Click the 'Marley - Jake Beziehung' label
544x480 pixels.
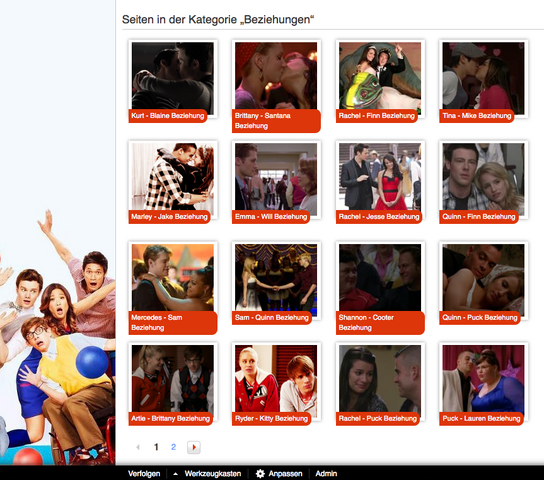point(169,217)
